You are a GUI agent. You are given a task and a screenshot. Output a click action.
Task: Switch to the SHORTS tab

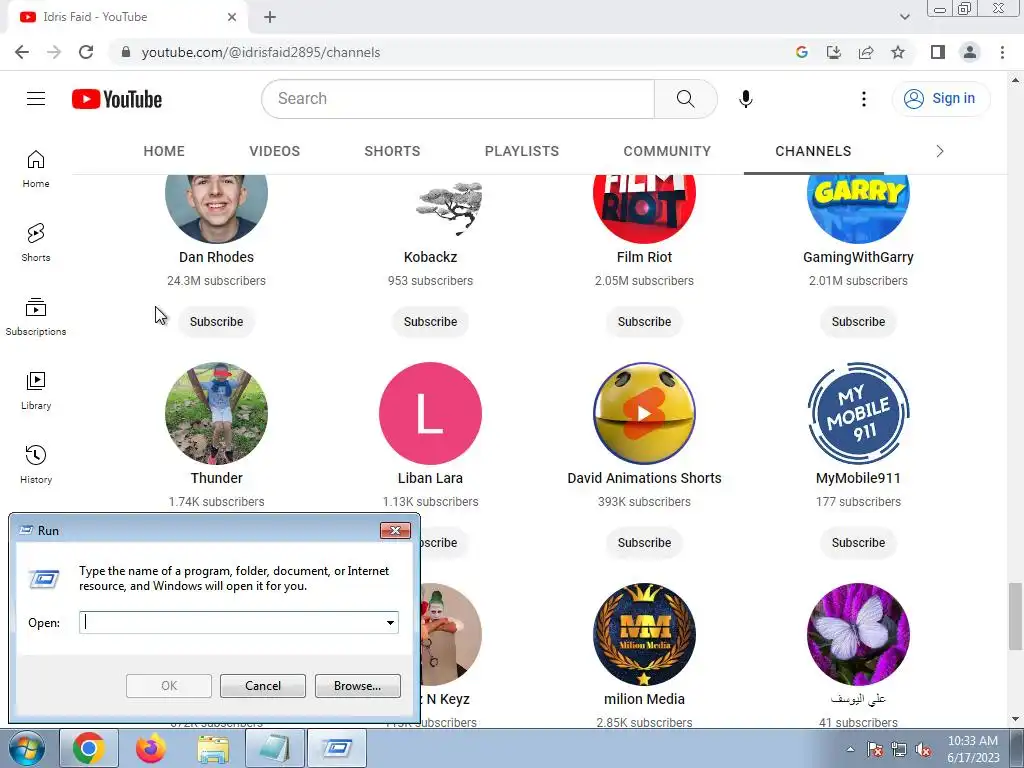point(392,152)
